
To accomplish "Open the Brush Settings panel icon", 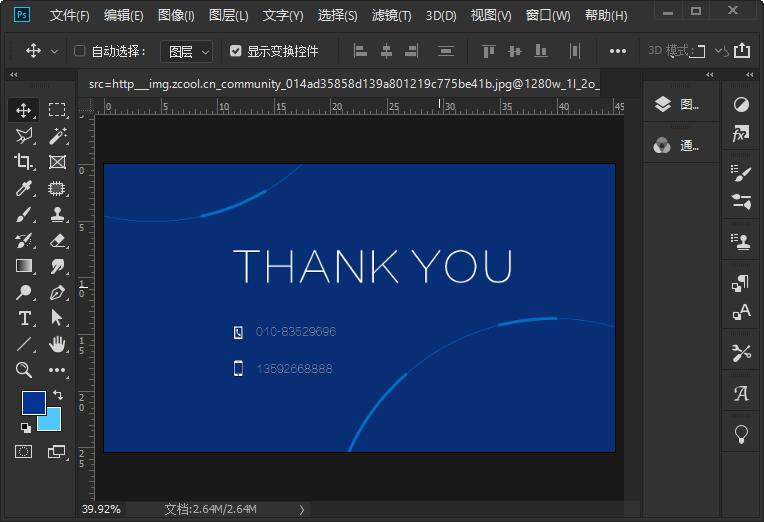I will click(x=741, y=173).
